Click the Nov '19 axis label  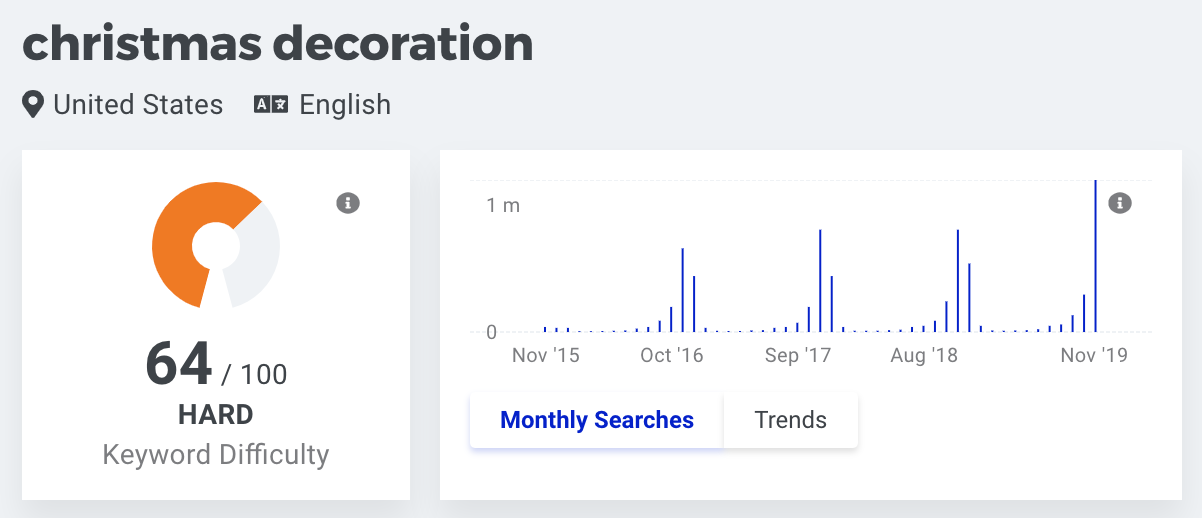tap(1094, 355)
